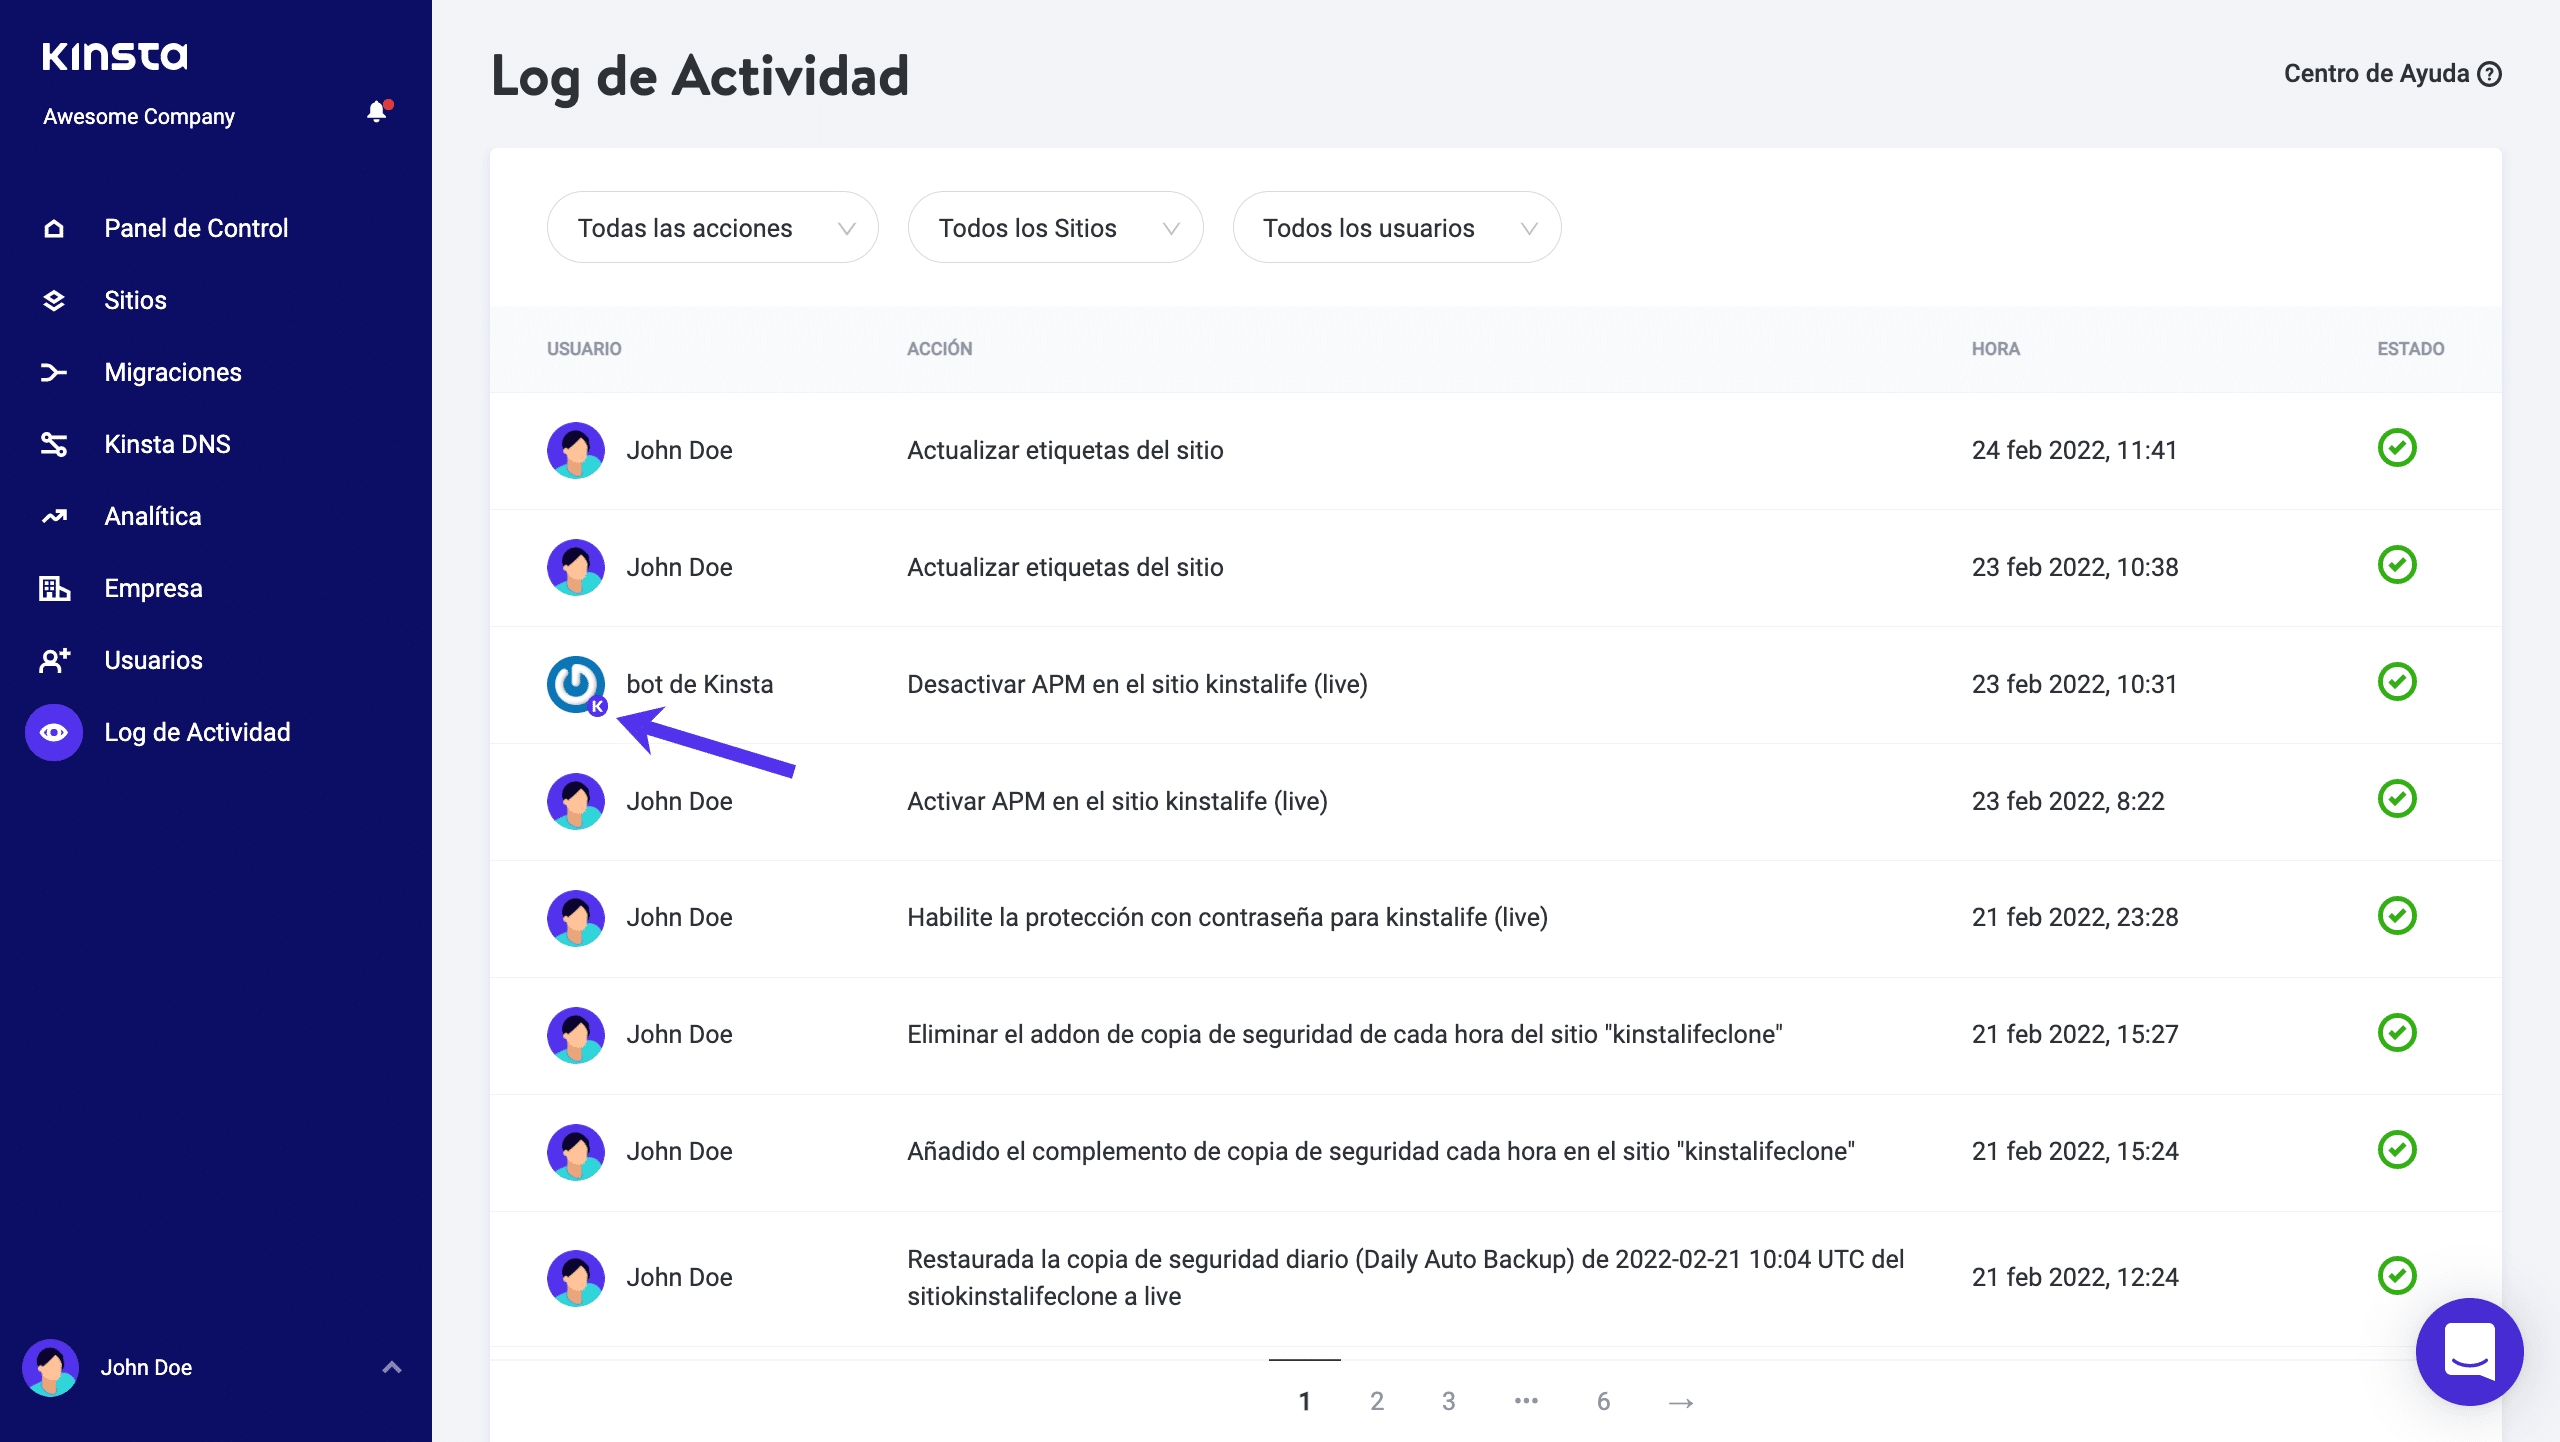Click the Empresa building icon

pyautogui.click(x=54, y=588)
